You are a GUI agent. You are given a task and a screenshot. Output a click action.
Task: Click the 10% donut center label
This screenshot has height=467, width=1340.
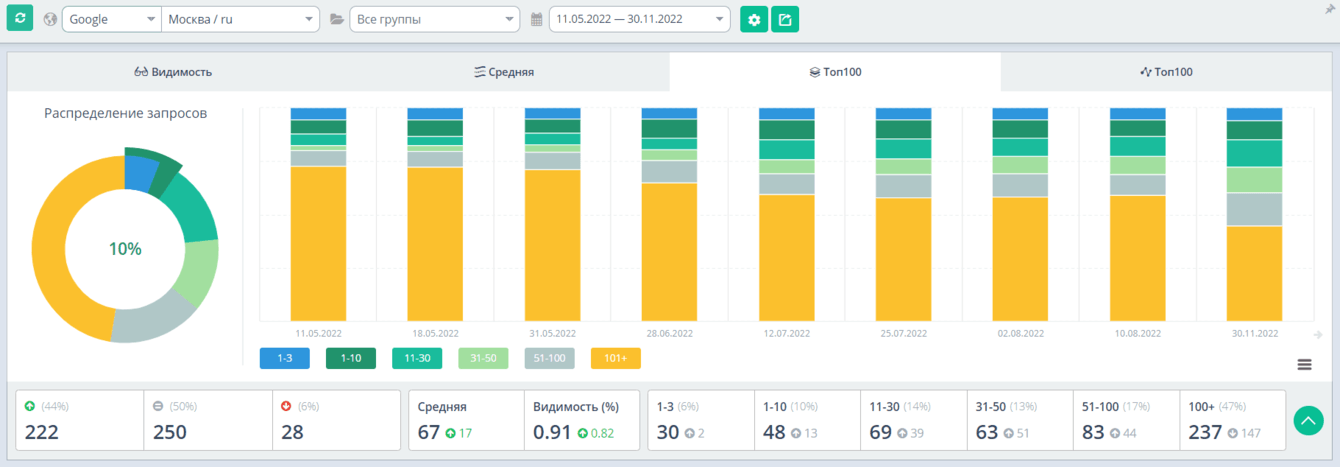click(125, 249)
